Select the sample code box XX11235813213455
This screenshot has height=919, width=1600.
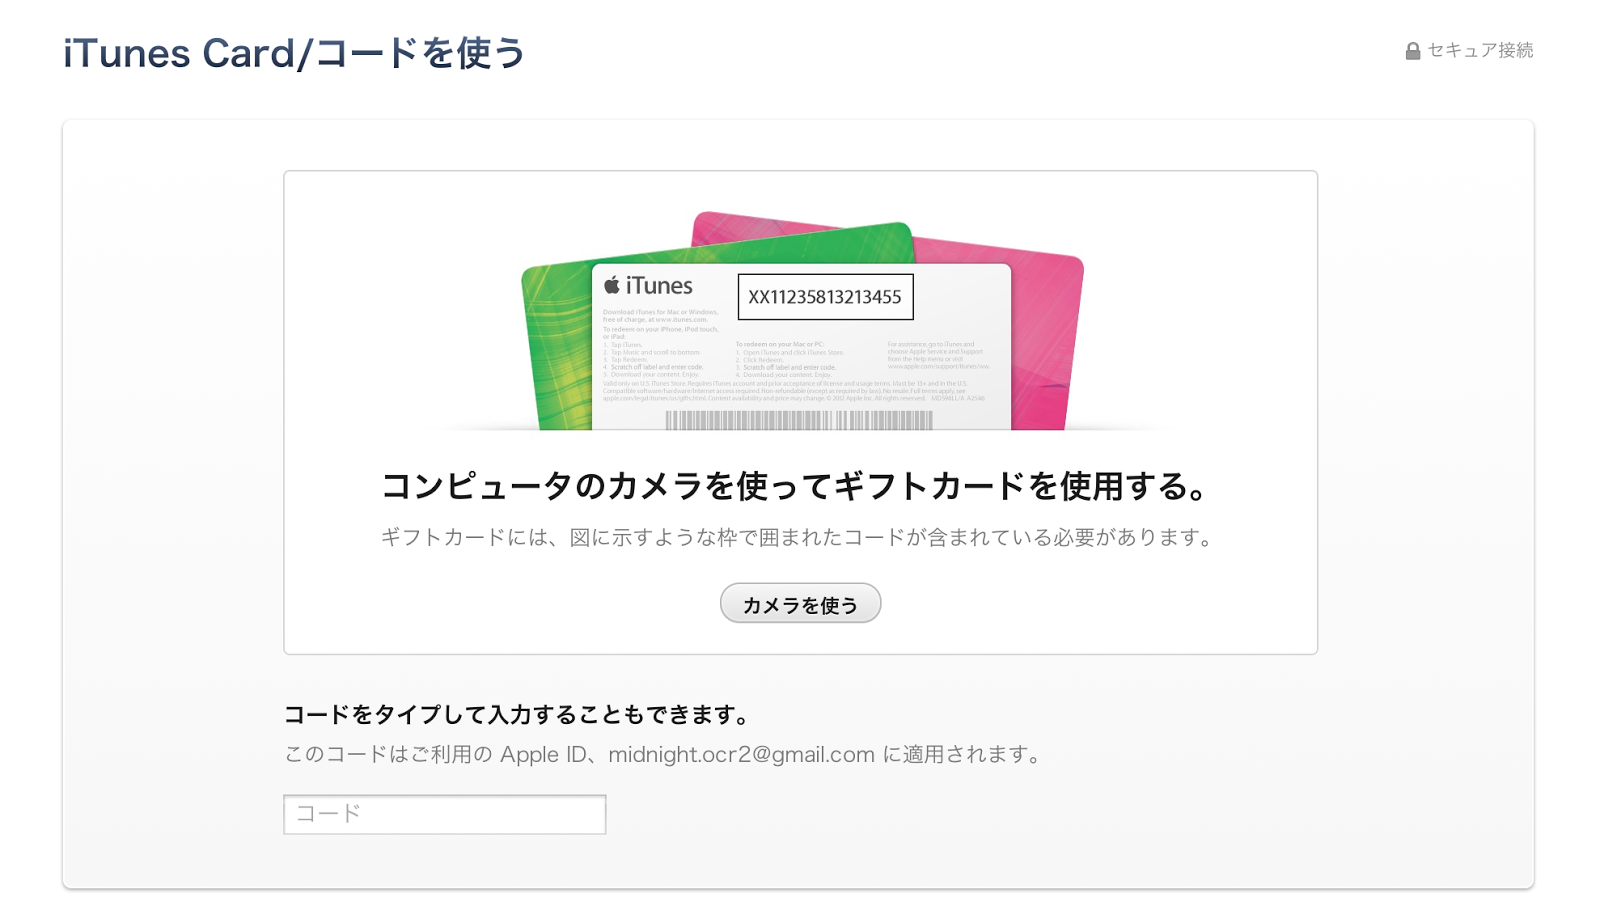[x=825, y=297]
